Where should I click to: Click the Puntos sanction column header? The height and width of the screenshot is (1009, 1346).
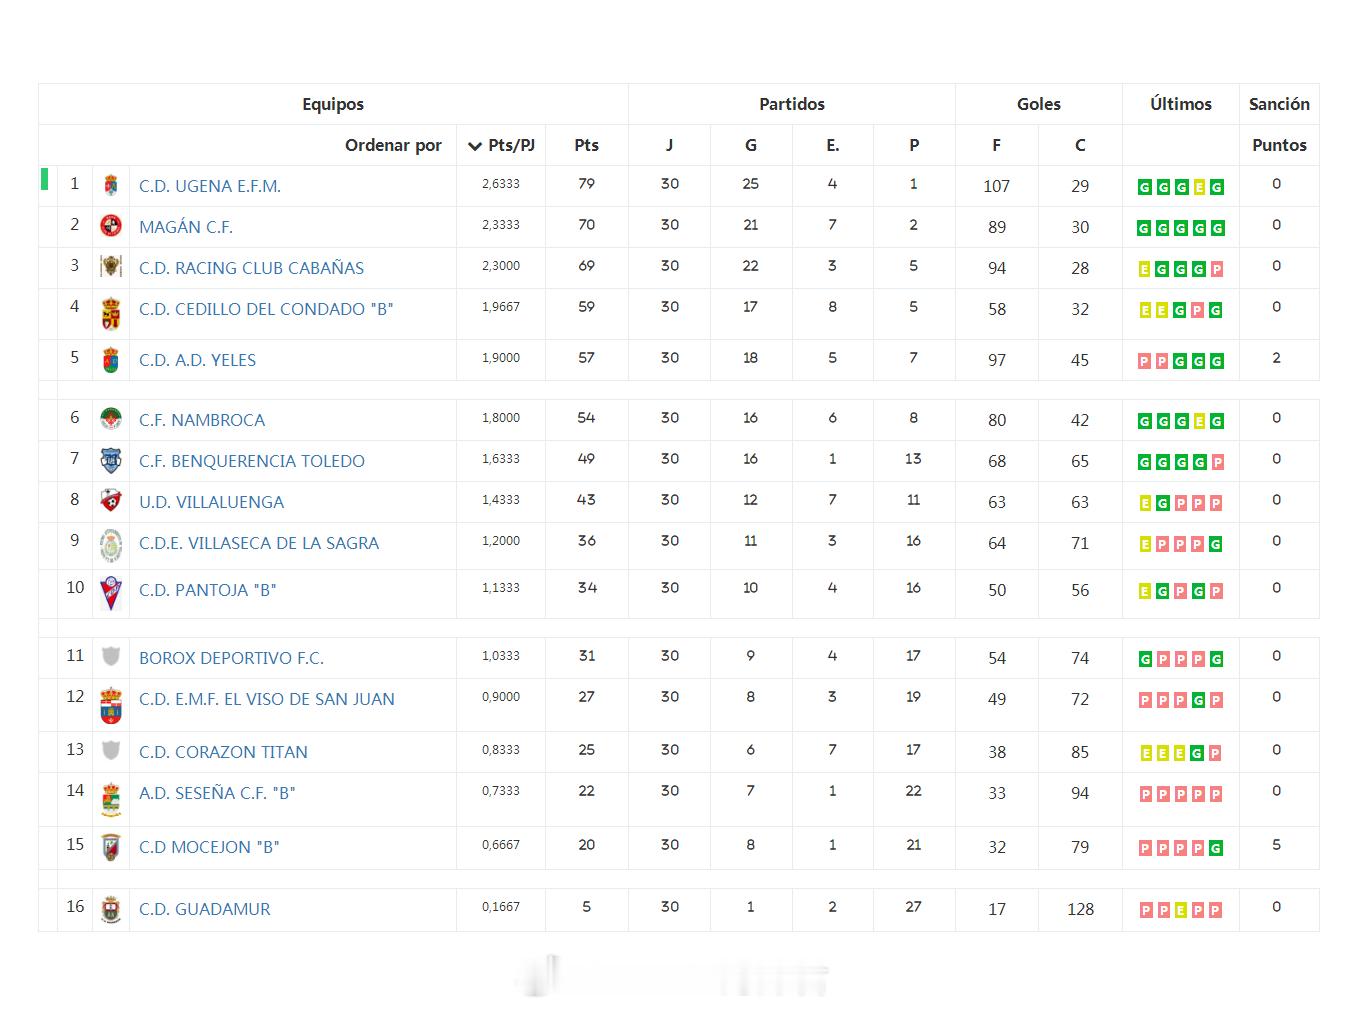pyautogui.click(x=1279, y=145)
